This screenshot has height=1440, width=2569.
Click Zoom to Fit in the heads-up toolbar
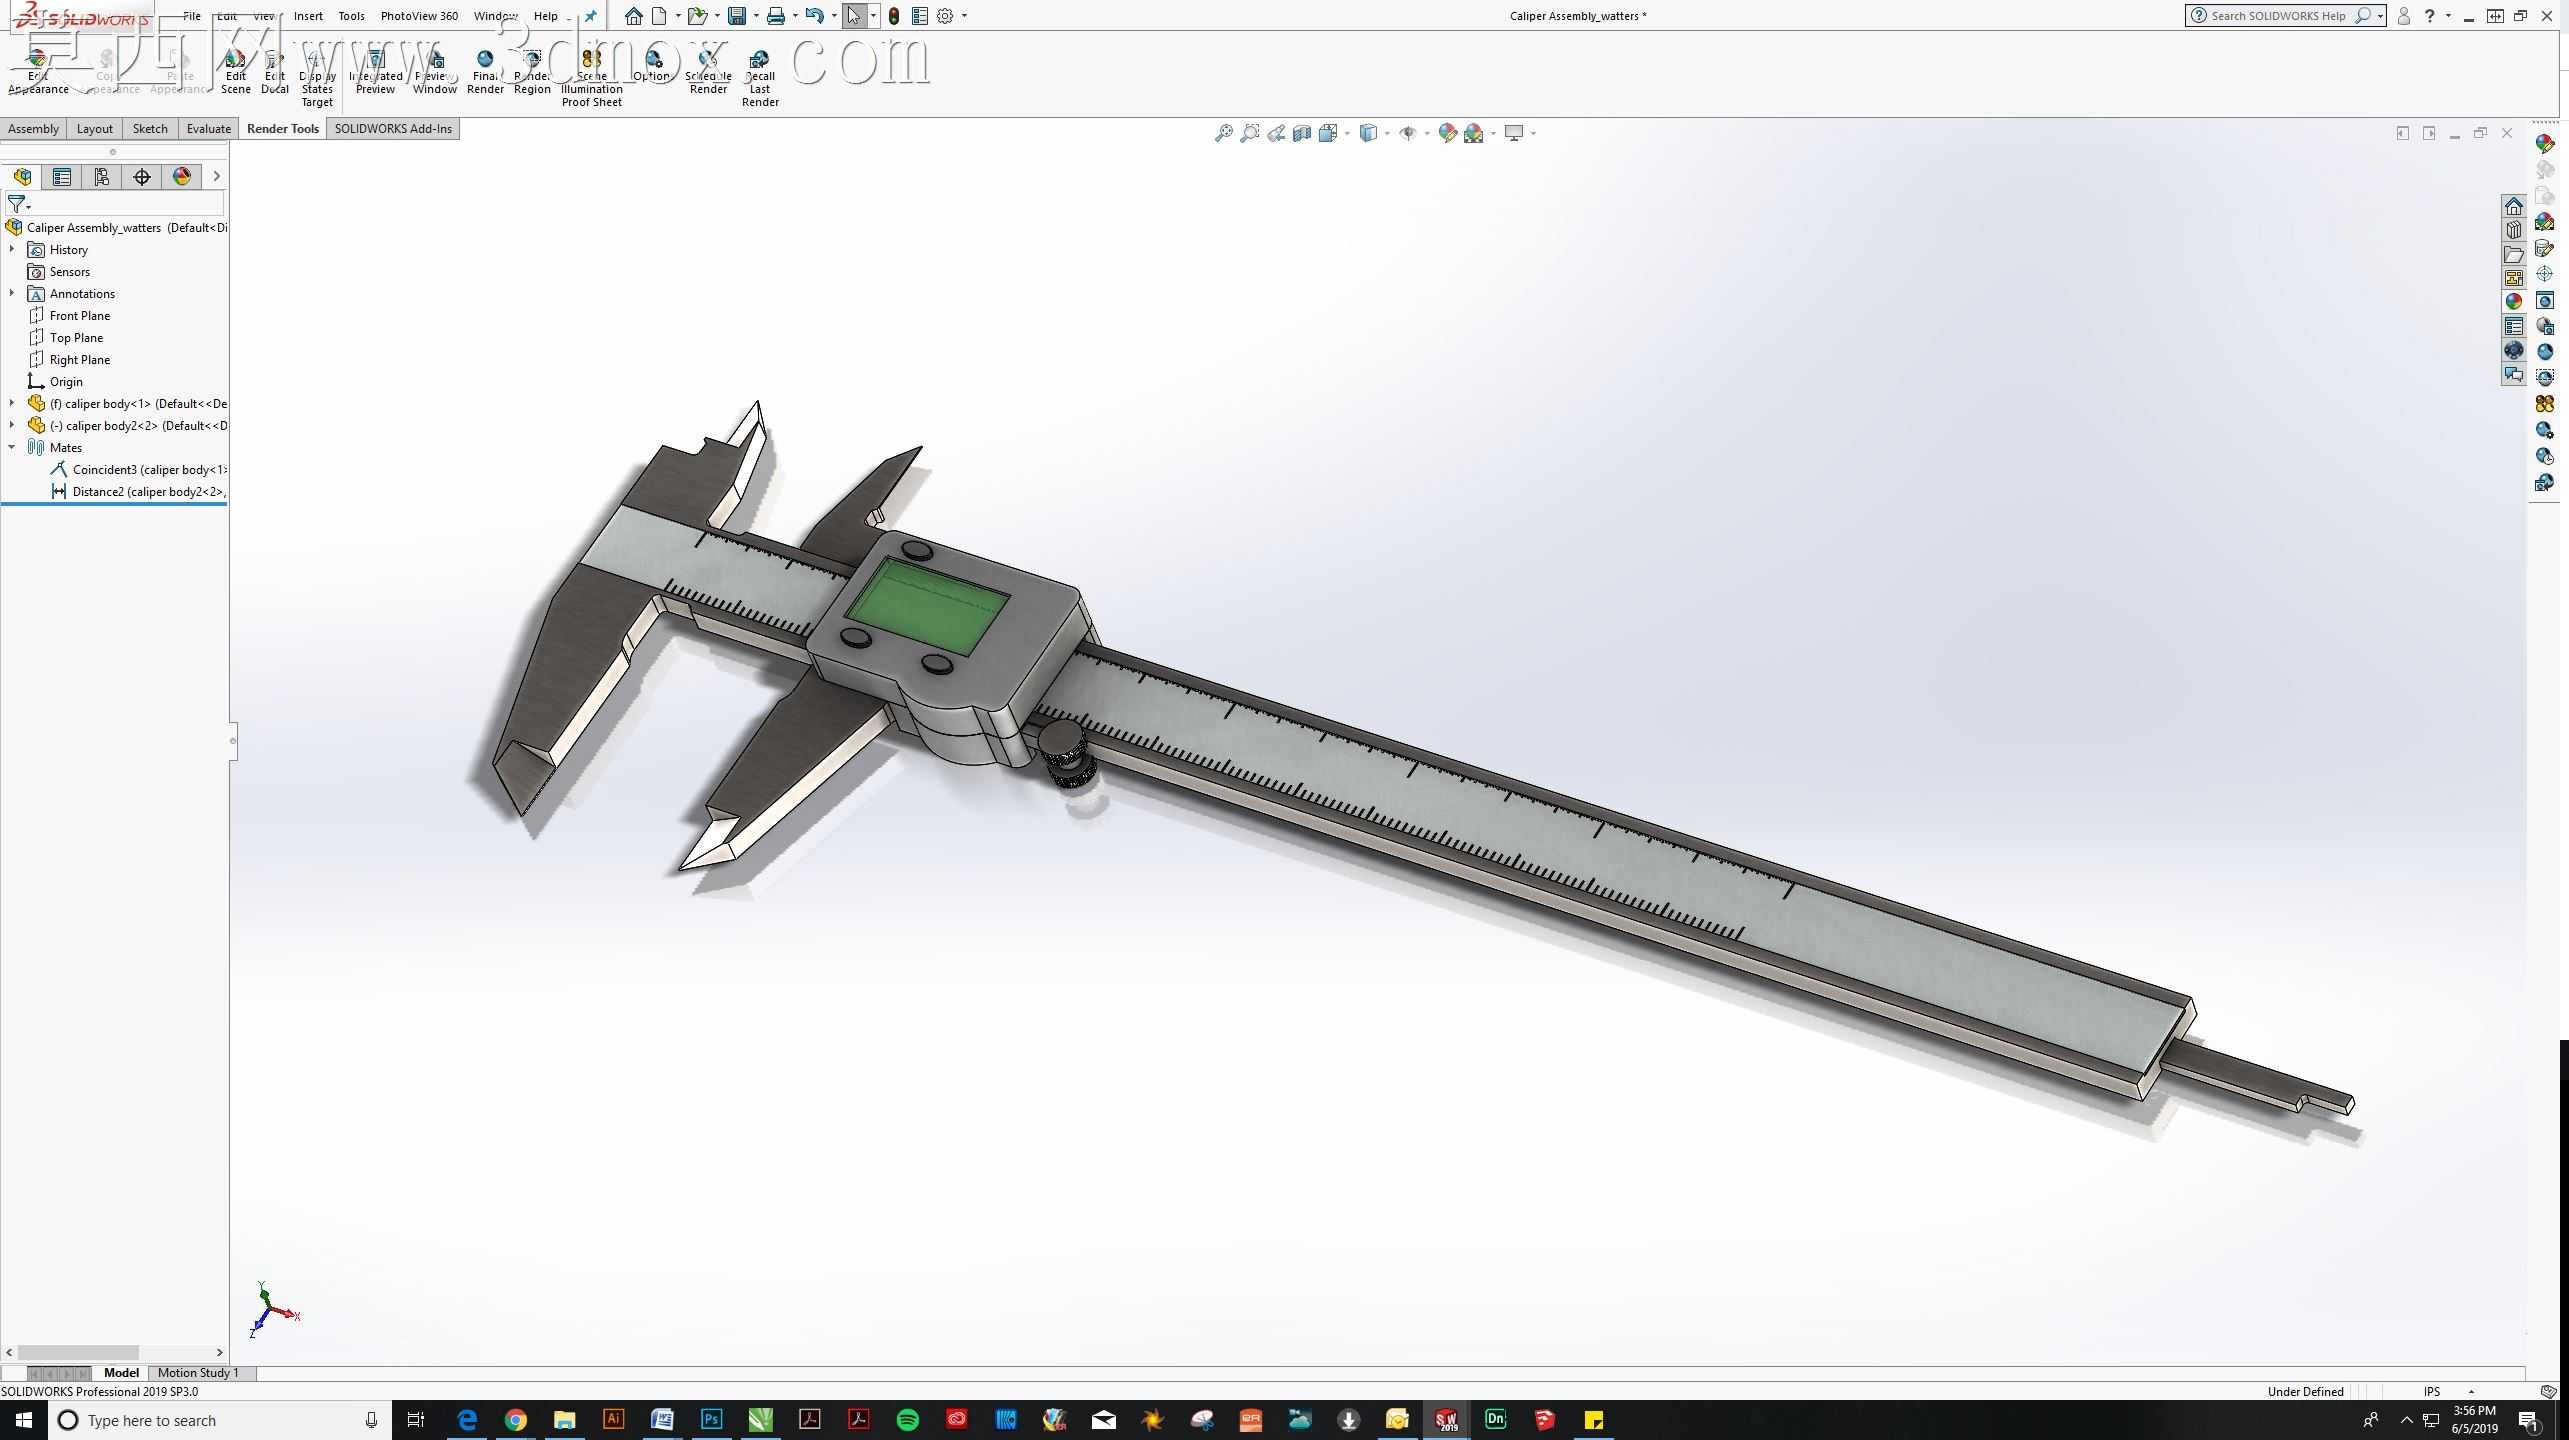[x=1223, y=133]
